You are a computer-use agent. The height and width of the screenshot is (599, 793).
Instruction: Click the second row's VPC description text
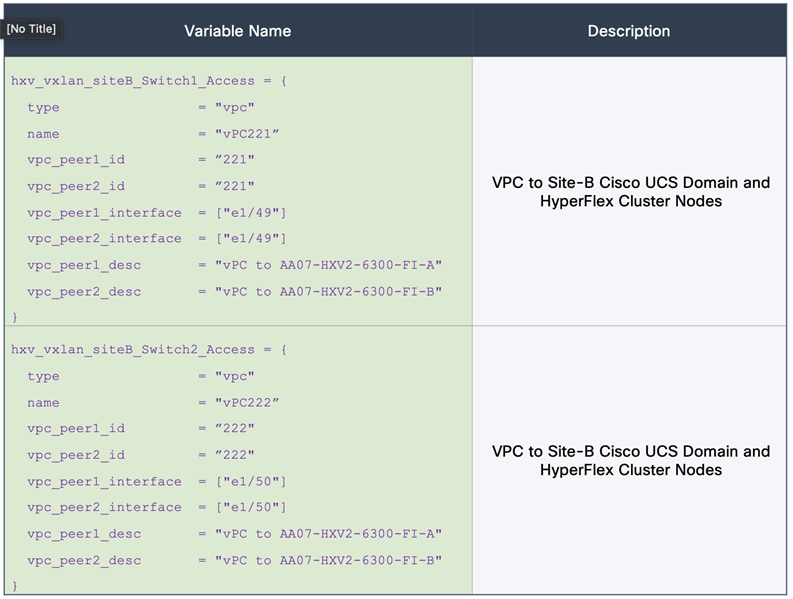pos(631,460)
